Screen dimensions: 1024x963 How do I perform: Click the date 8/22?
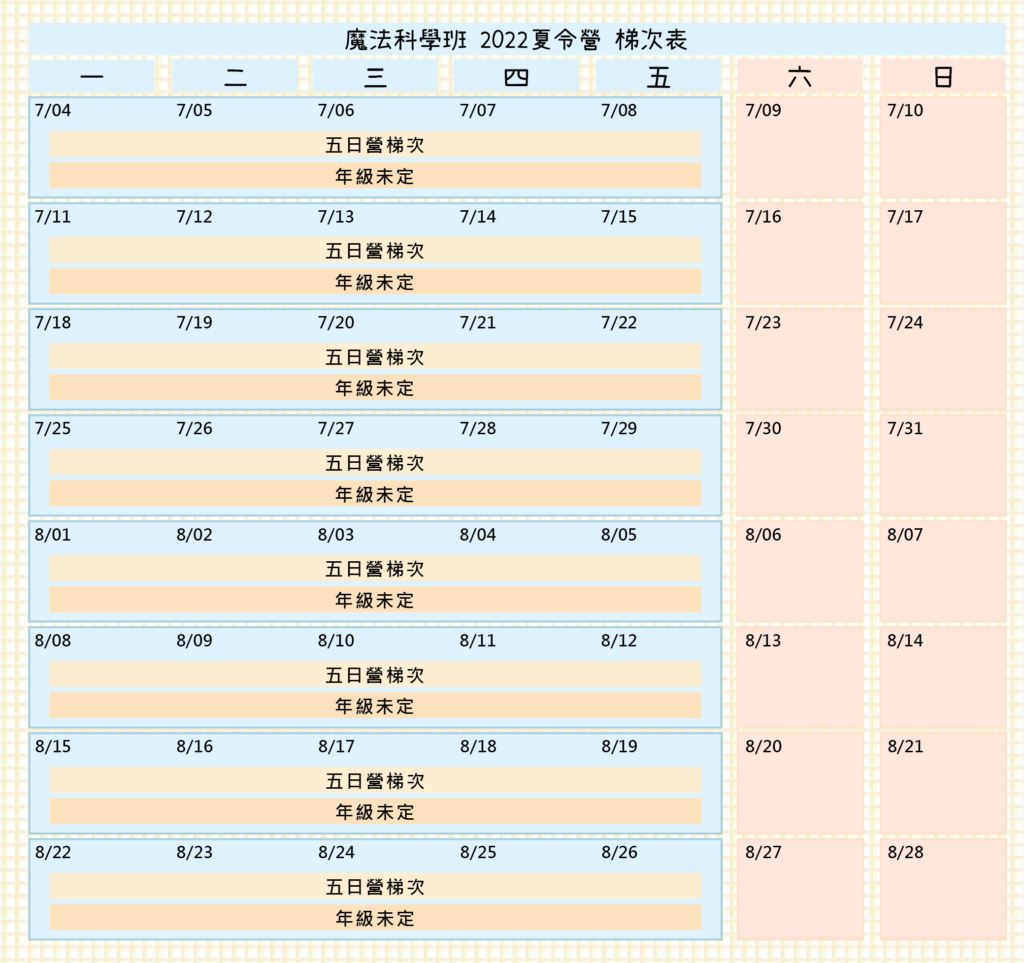[x=53, y=852]
